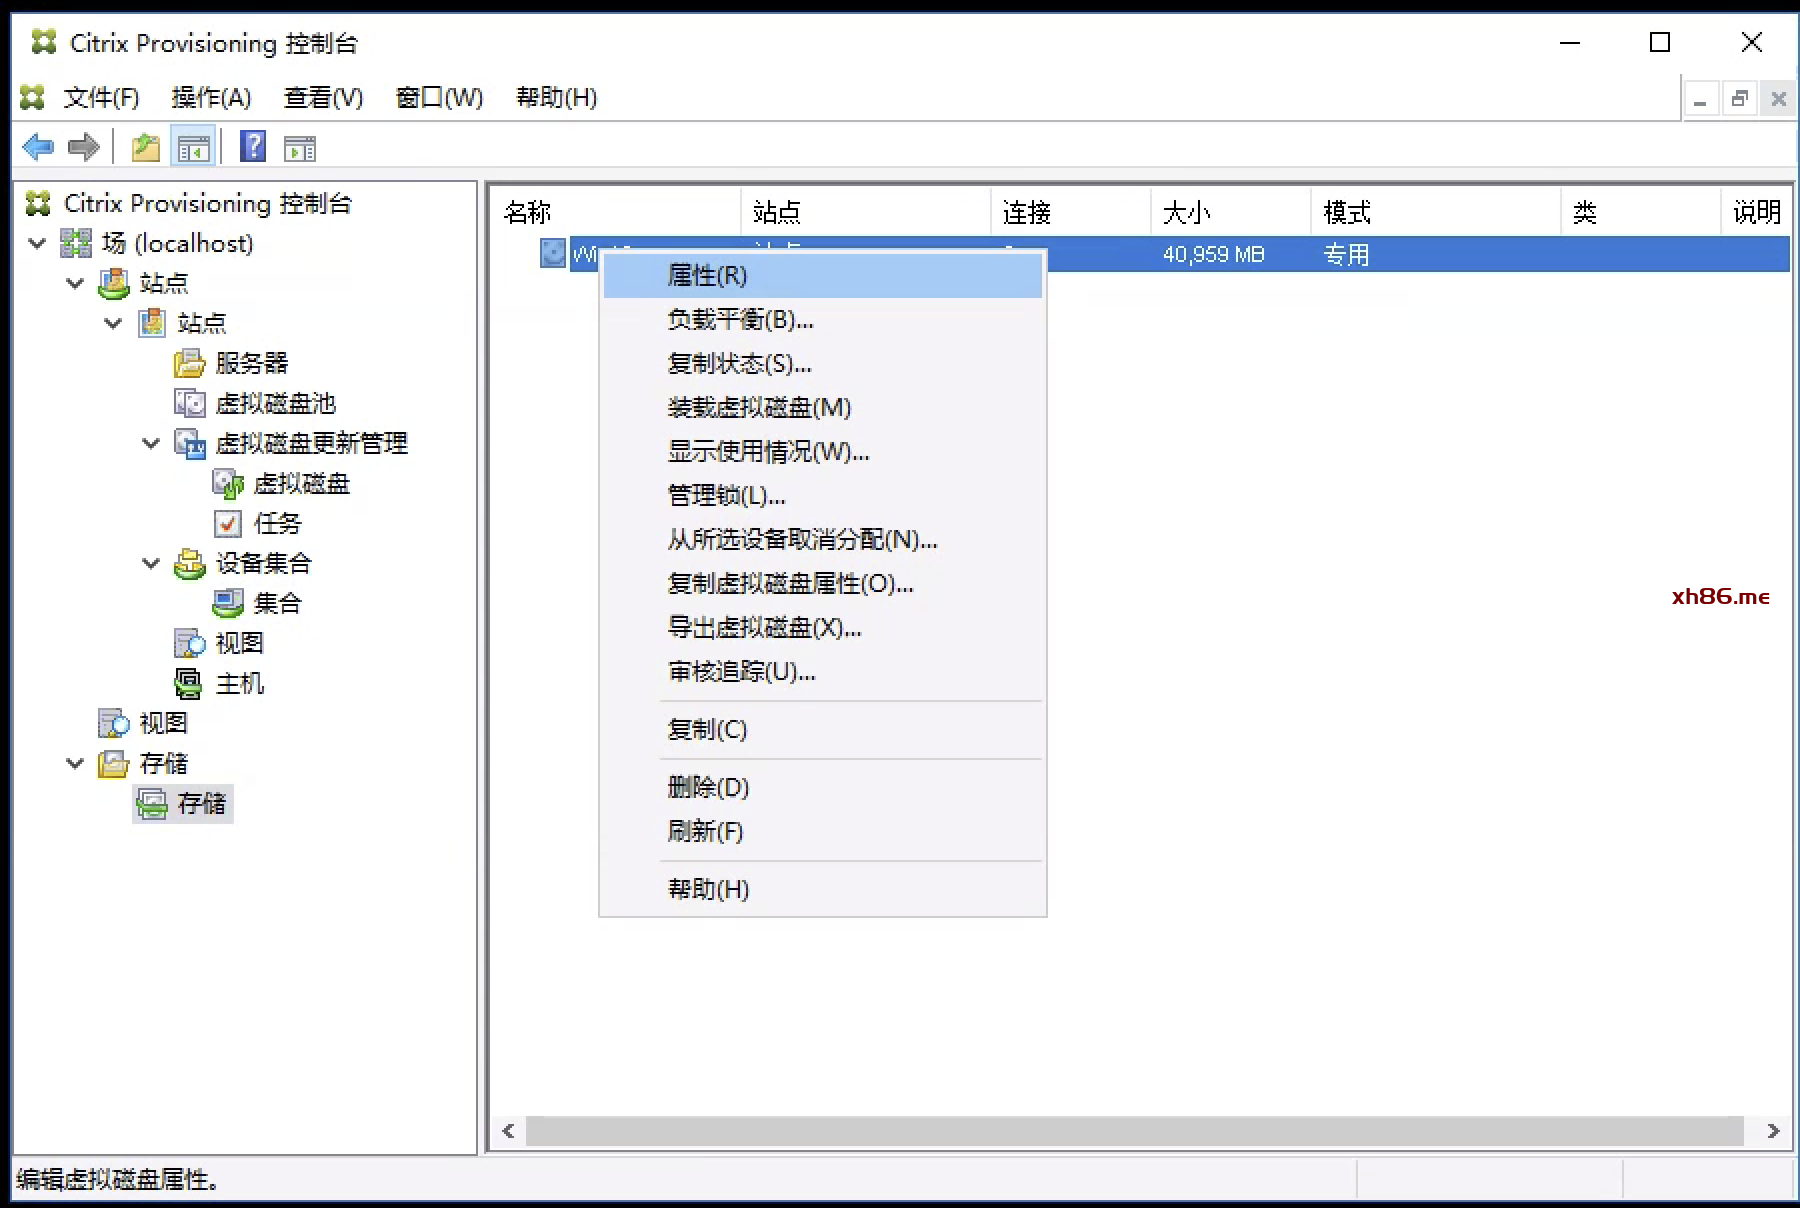Select the highlighted store node icon
Screen dimensions: 1800x1208
[x=151, y=803]
